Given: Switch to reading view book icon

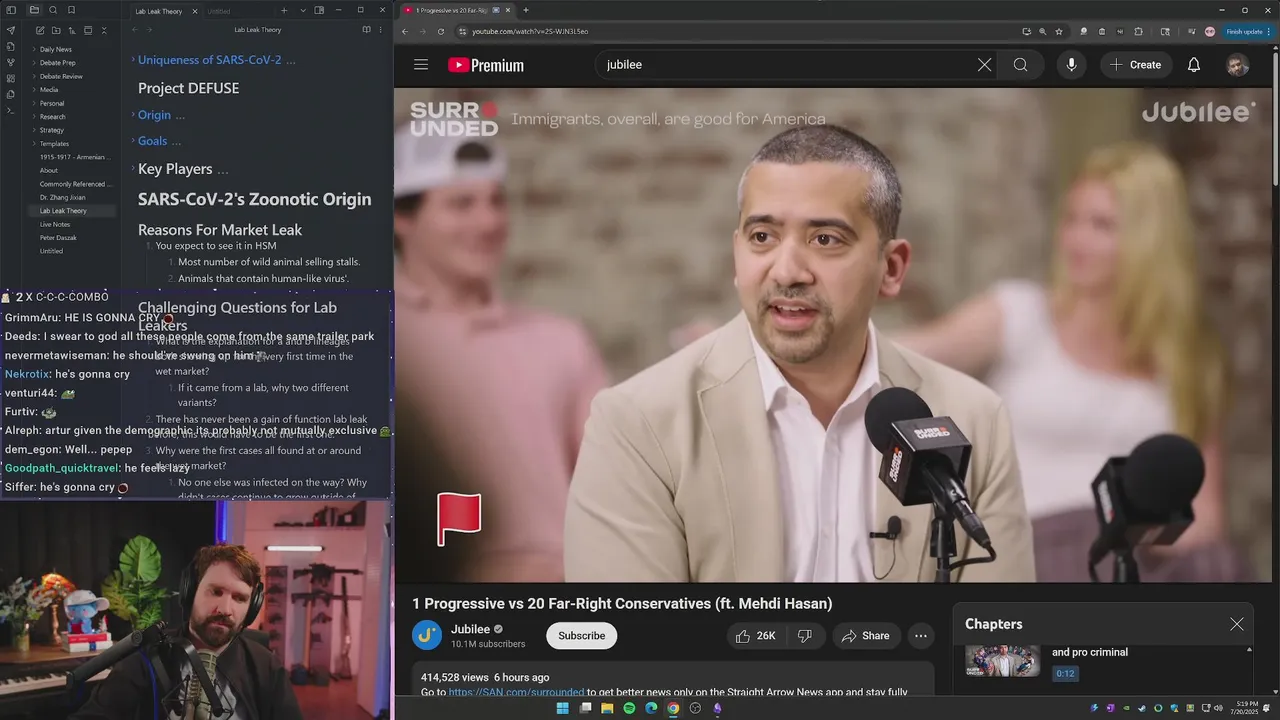Looking at the screenshot, I should (x=366, y=30).
